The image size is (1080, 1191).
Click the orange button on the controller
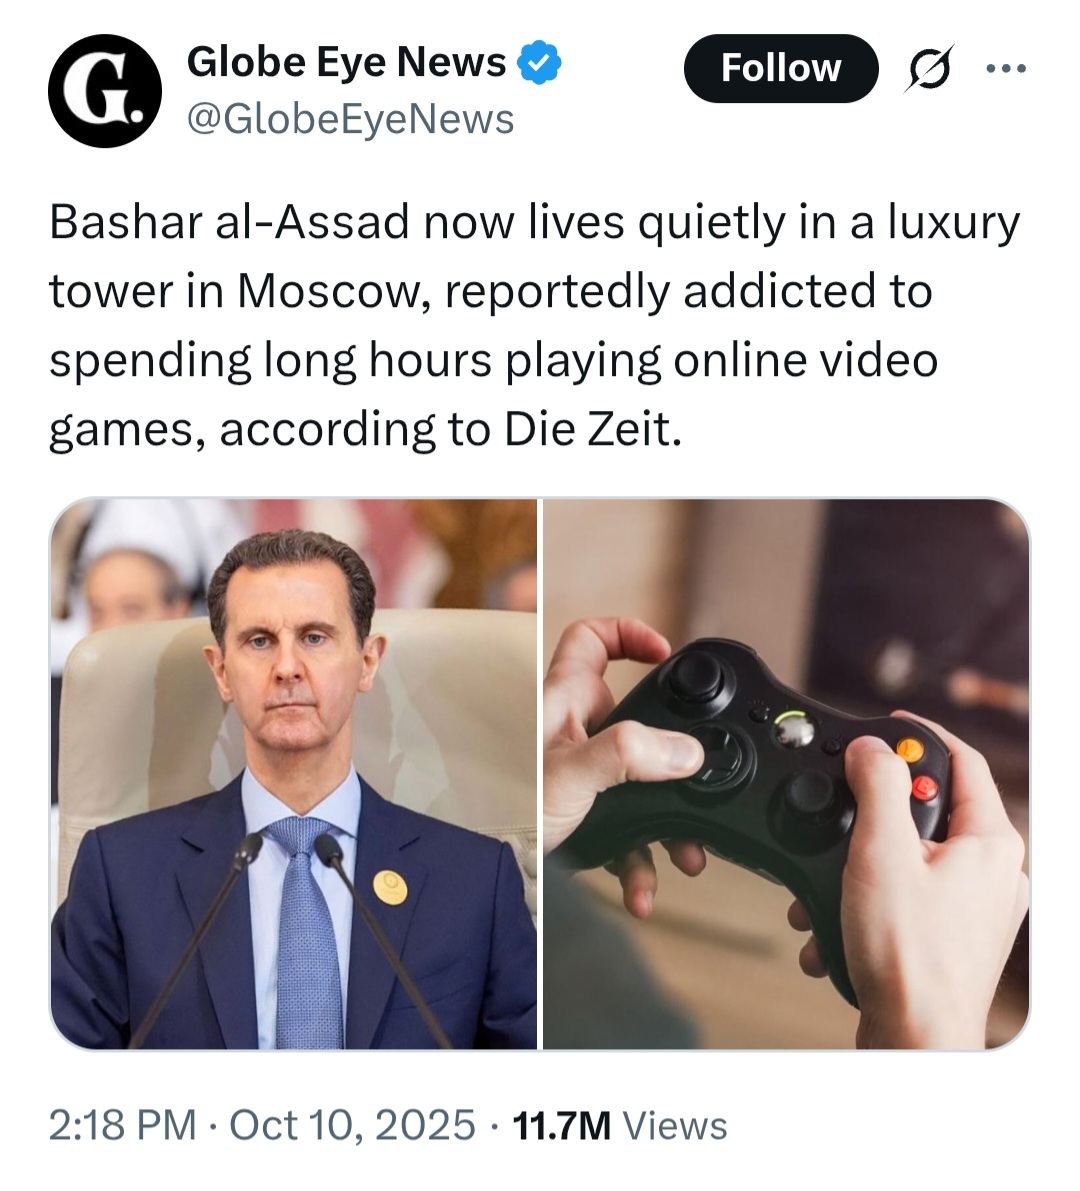click(910, 750)
